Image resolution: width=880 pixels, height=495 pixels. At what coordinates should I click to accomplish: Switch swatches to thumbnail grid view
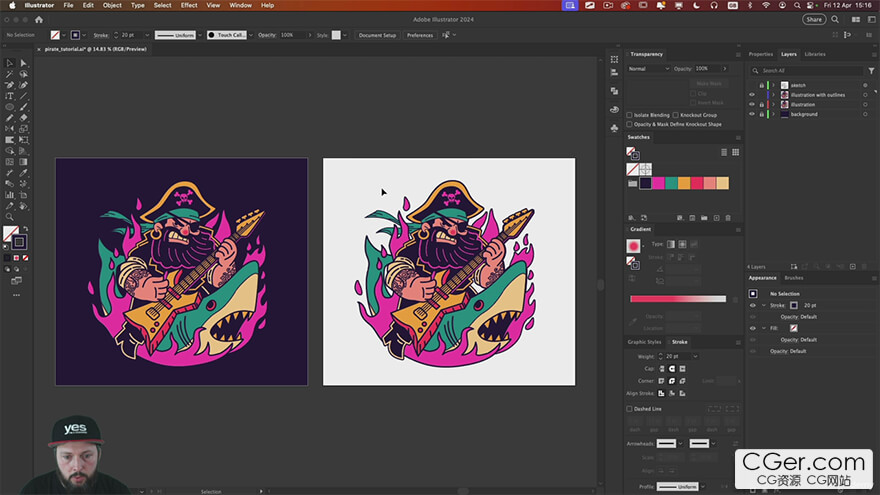(735, 152)
